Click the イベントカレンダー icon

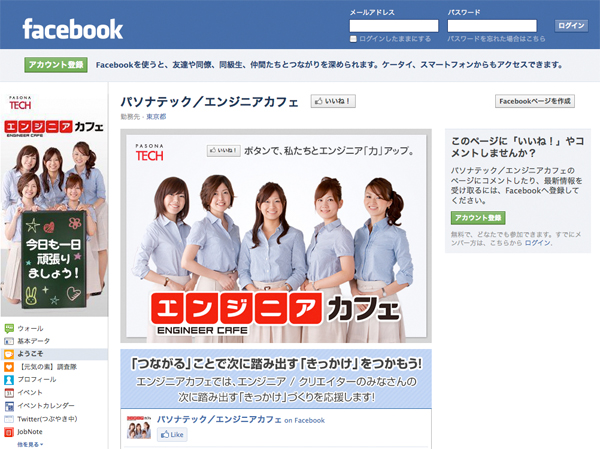tap(9, 406)
